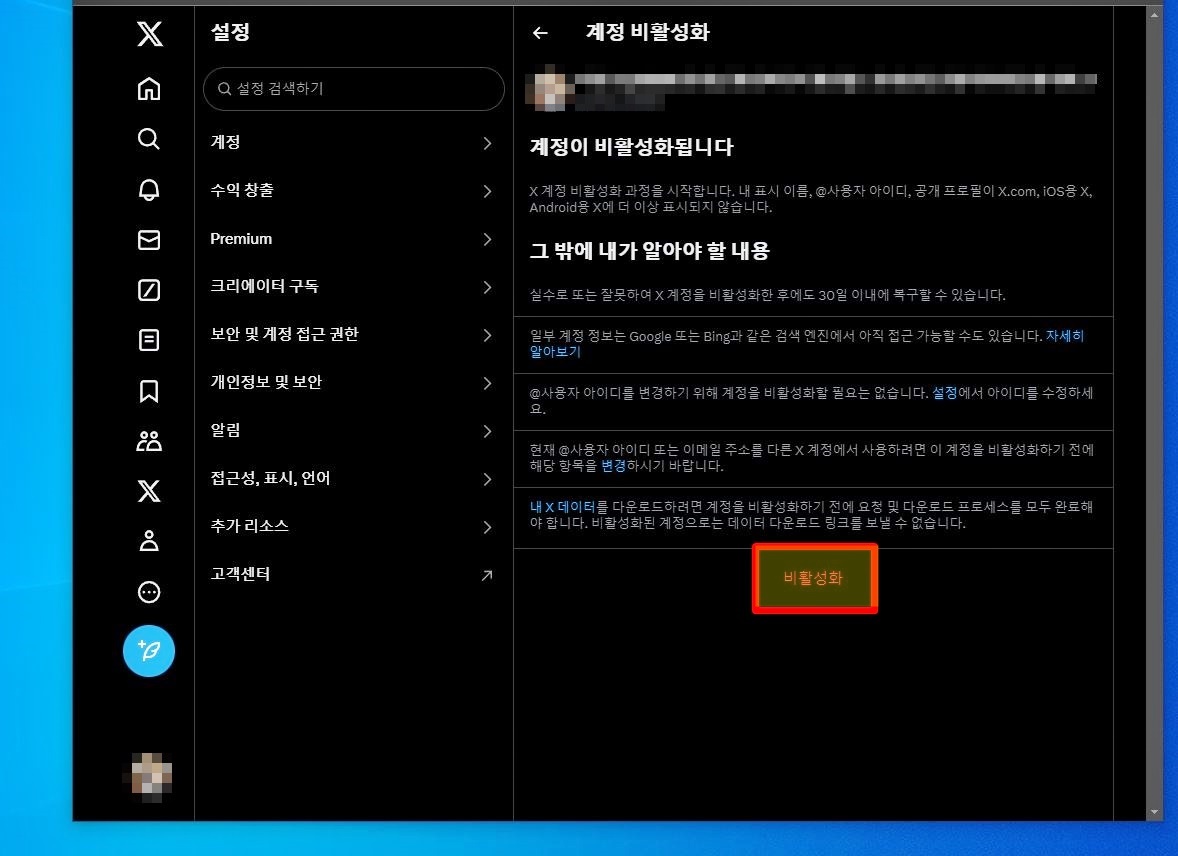
Task: Open 크리에이터 구독 settings section
Action: (353, 287)
